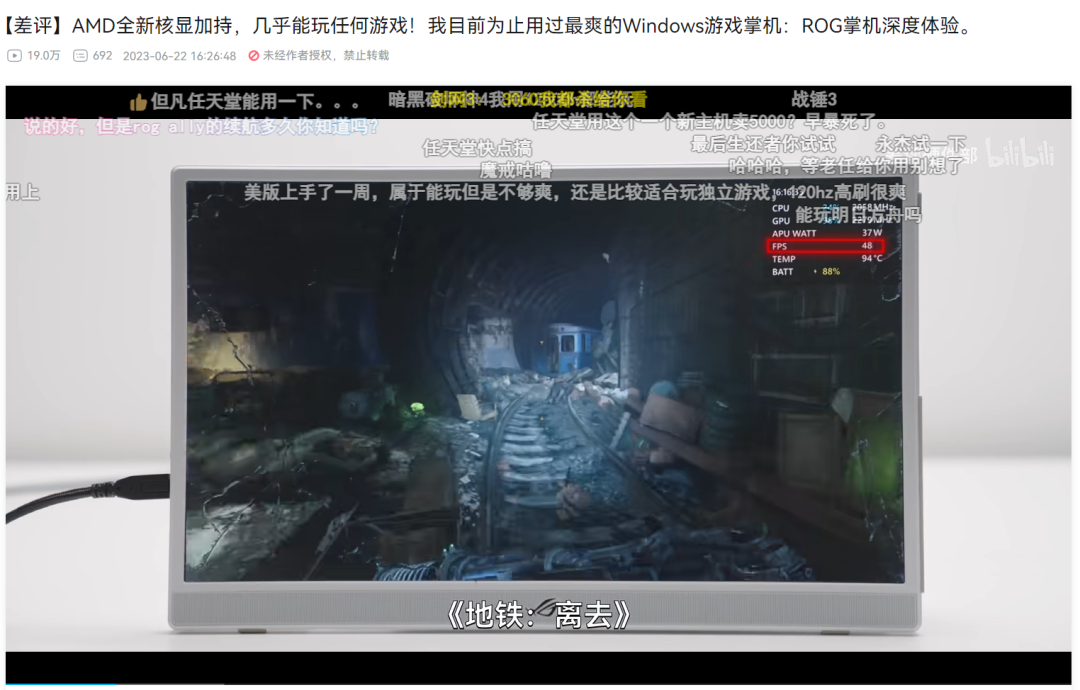The height and width of the screenshot is (690, 1080).
Task: Click the TEMP 94°C overlay reading
Action: coord(826,259)
